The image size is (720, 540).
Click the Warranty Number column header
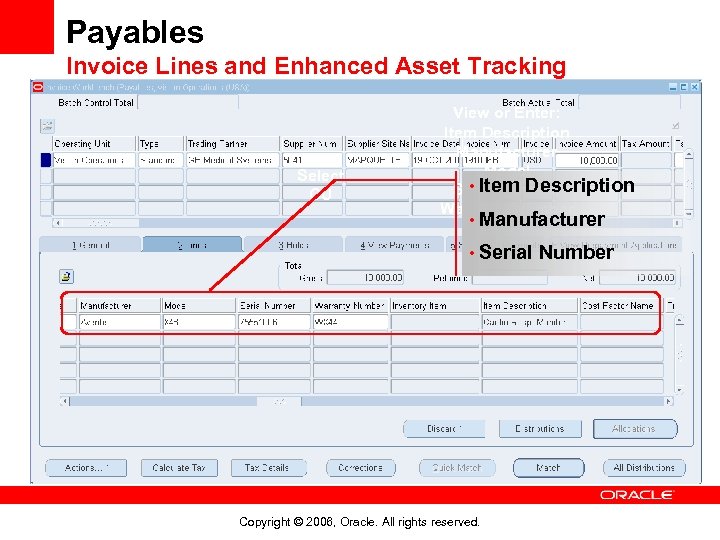[349, 305]
